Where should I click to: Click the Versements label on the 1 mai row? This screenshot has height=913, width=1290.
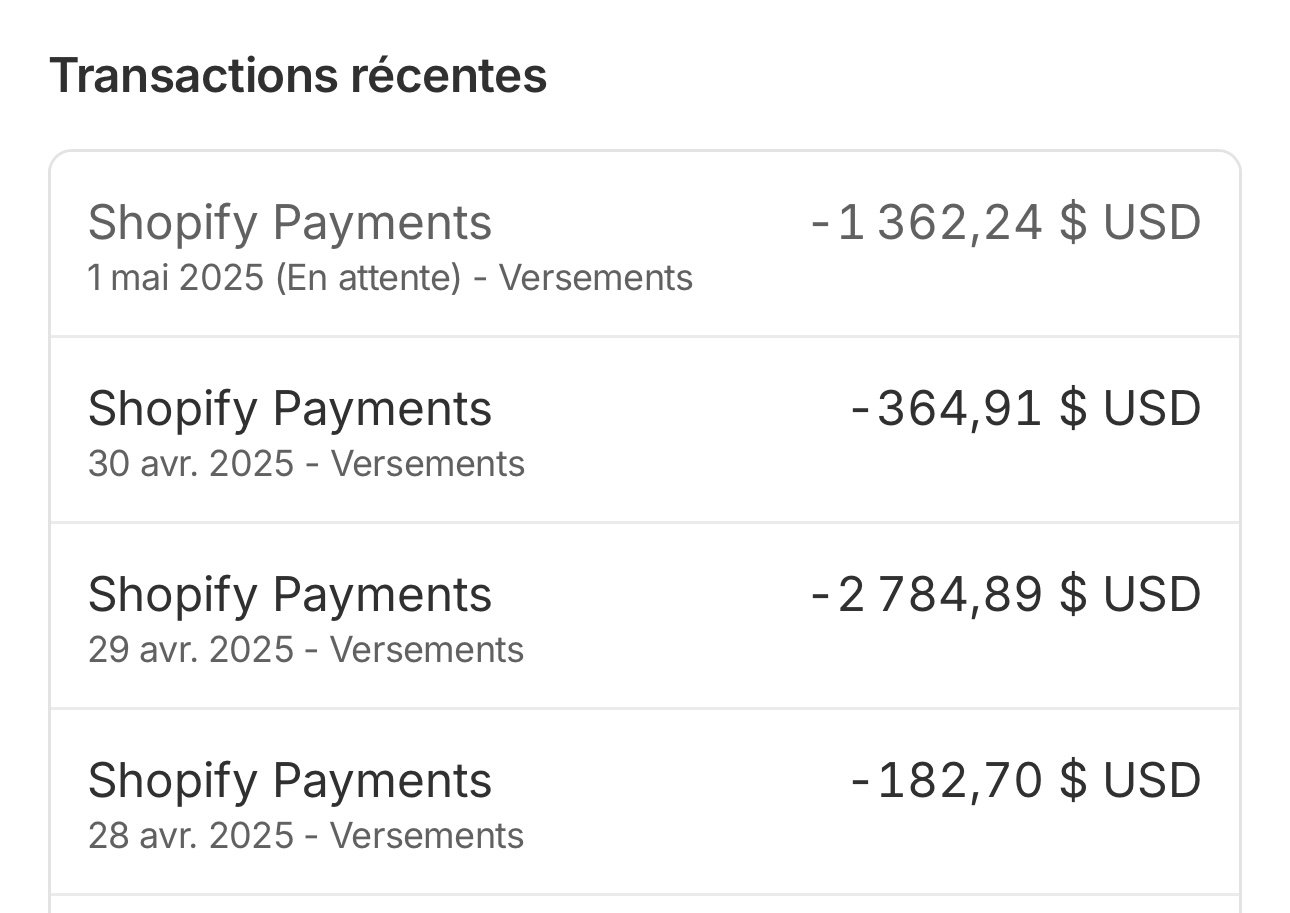(595, 278)
